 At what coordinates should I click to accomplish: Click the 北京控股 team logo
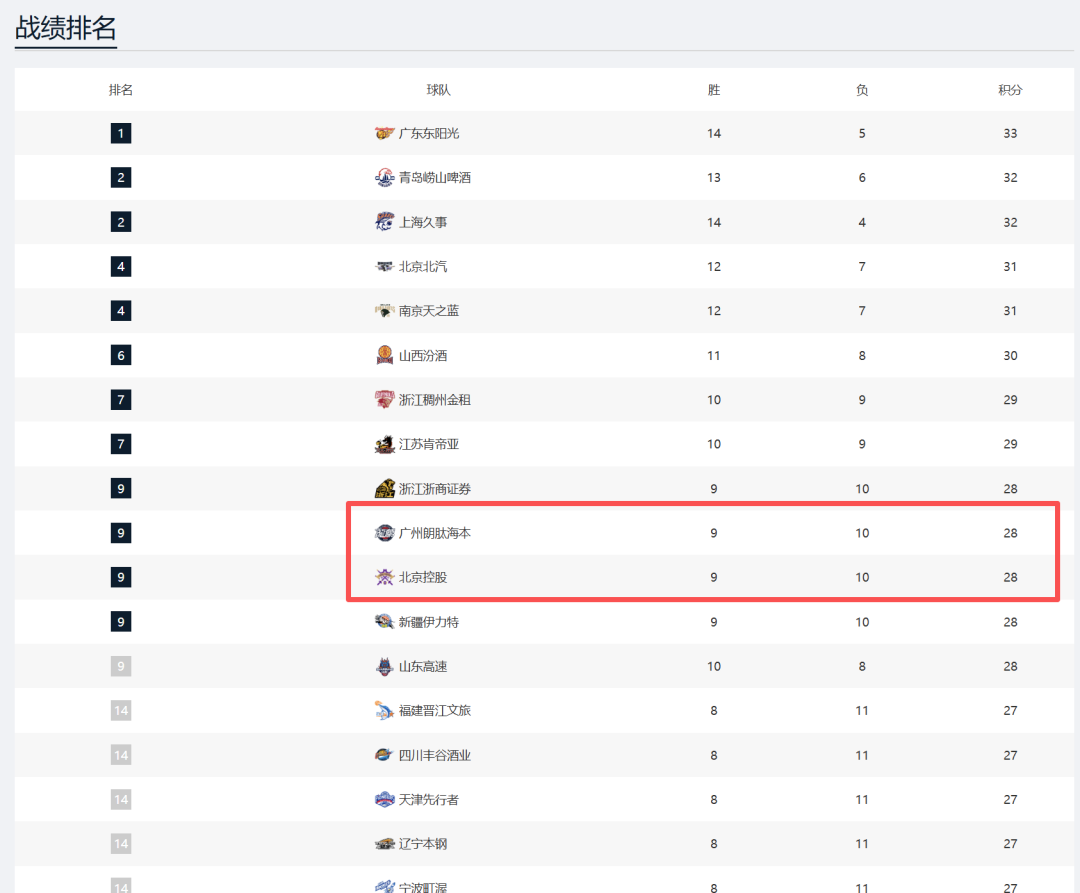pyautogui.click(x=384, y=577)
